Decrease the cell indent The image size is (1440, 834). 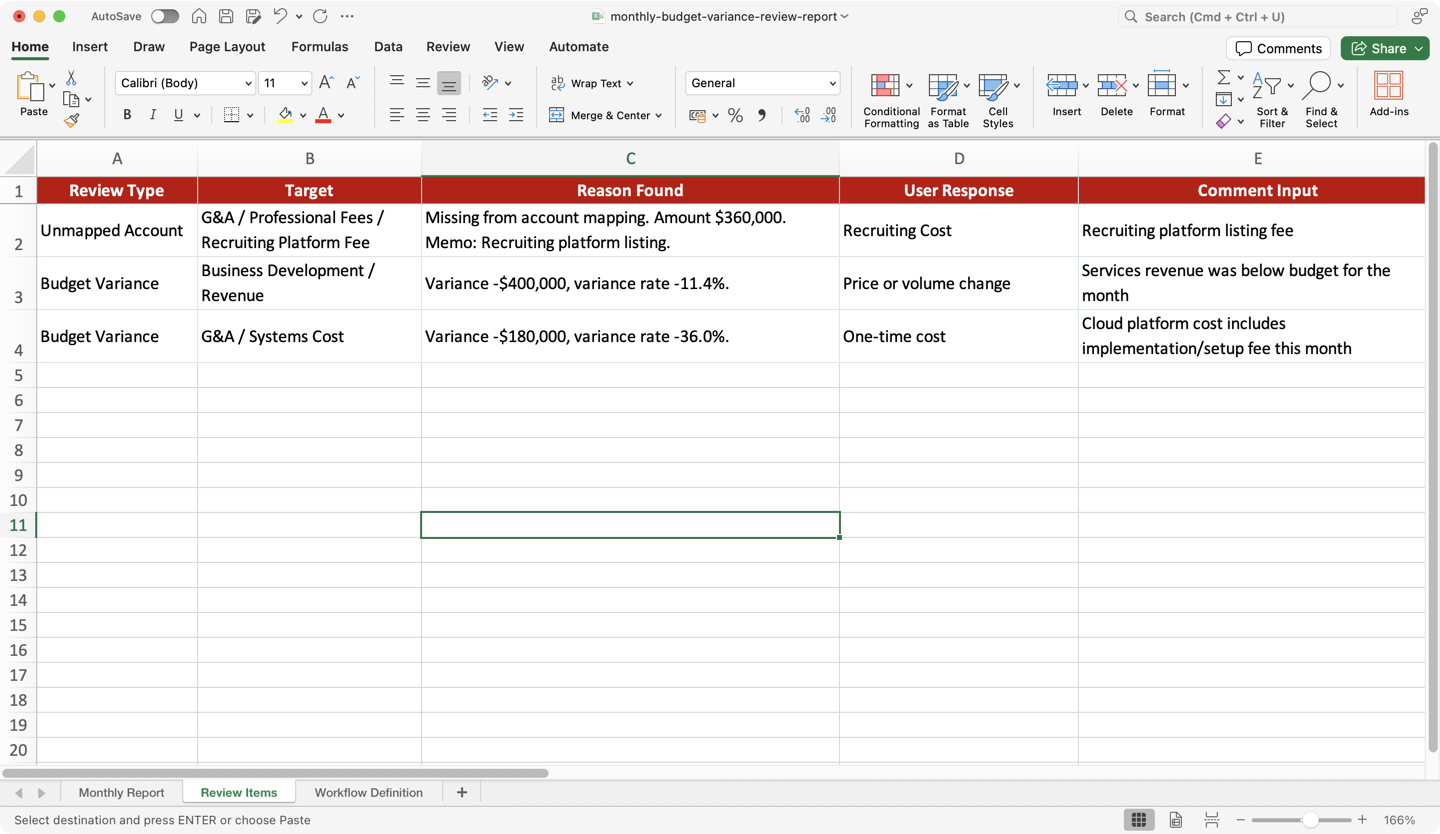pos(490,115)
